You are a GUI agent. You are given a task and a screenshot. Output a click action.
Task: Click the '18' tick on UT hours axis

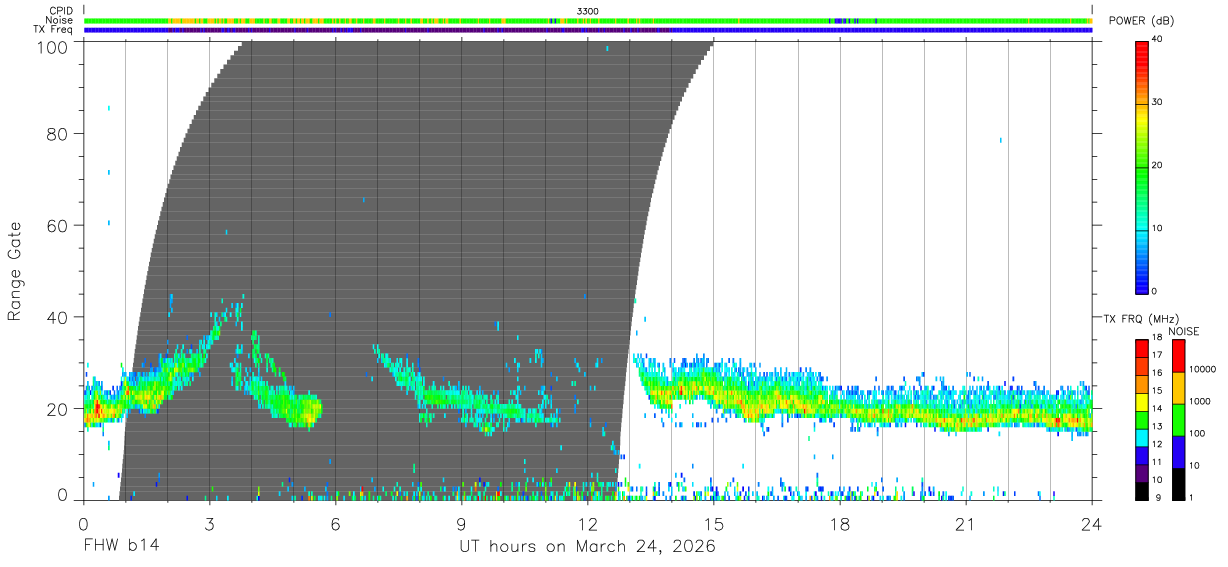pyautogui.click(x=839, y=523)
